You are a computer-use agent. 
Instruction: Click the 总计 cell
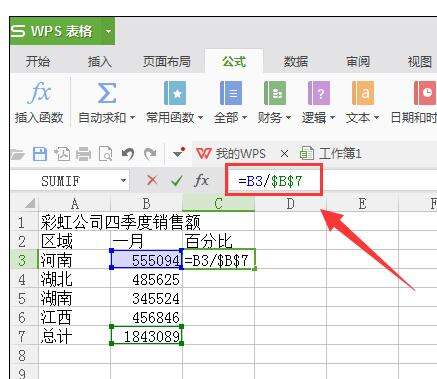coord(75,336)
